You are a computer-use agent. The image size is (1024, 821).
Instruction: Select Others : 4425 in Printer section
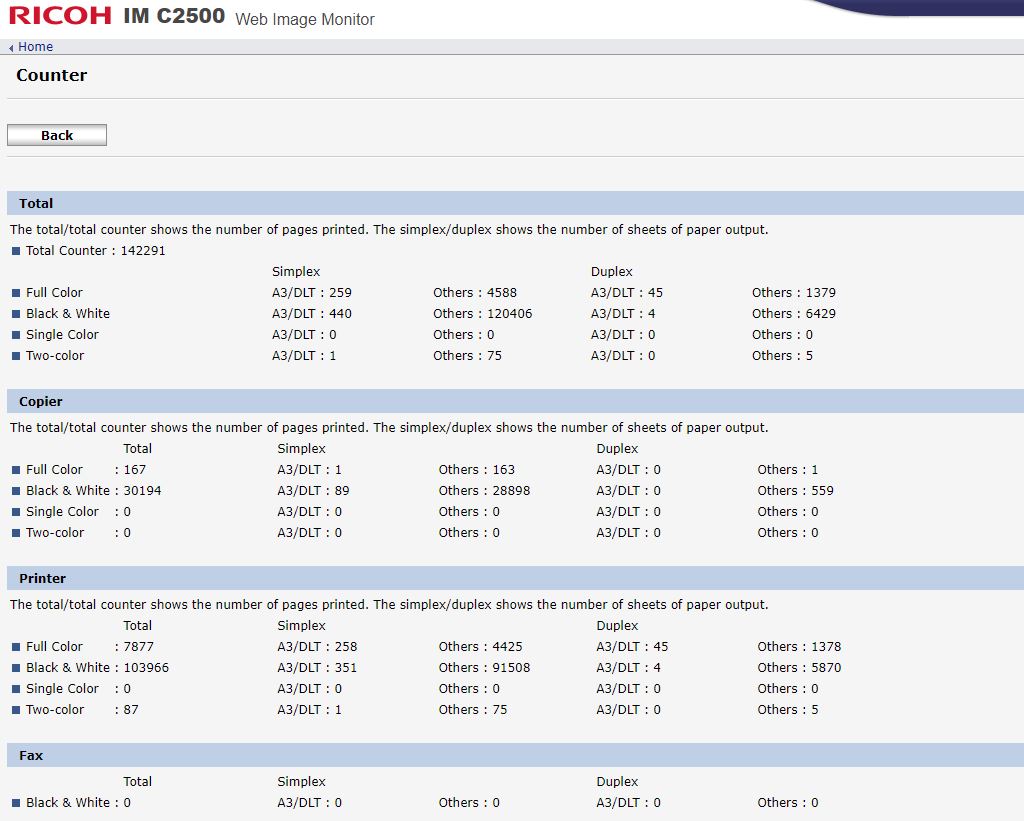click(481, 647)
